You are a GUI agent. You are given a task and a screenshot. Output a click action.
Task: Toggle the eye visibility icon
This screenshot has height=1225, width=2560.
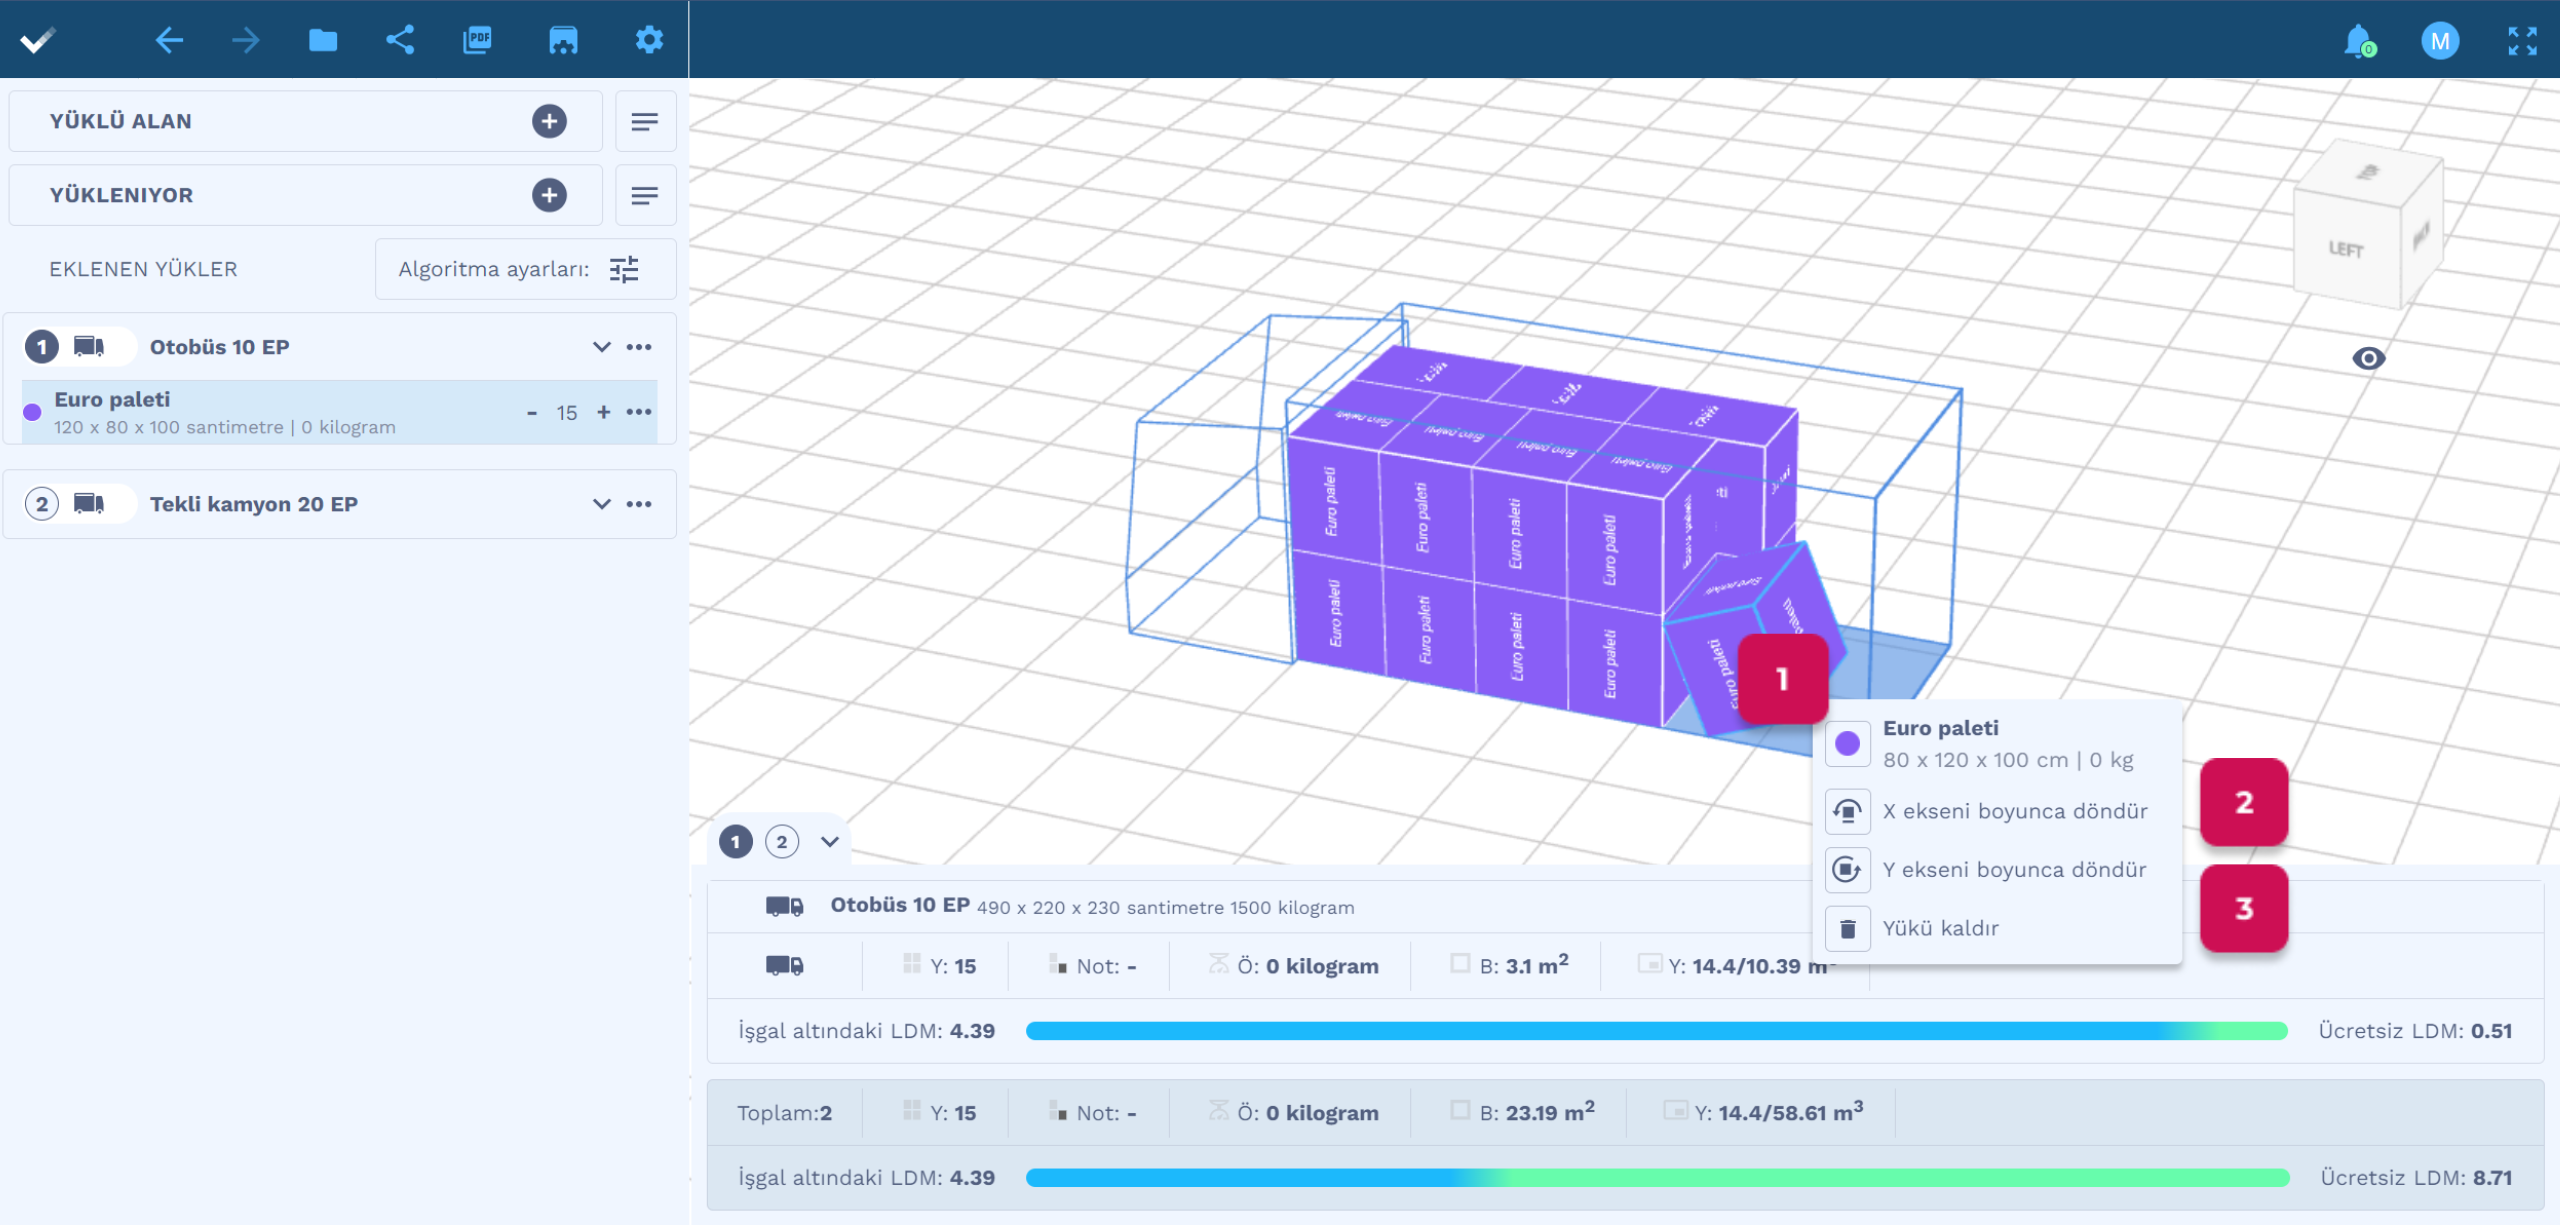[x=2368, y=358]
